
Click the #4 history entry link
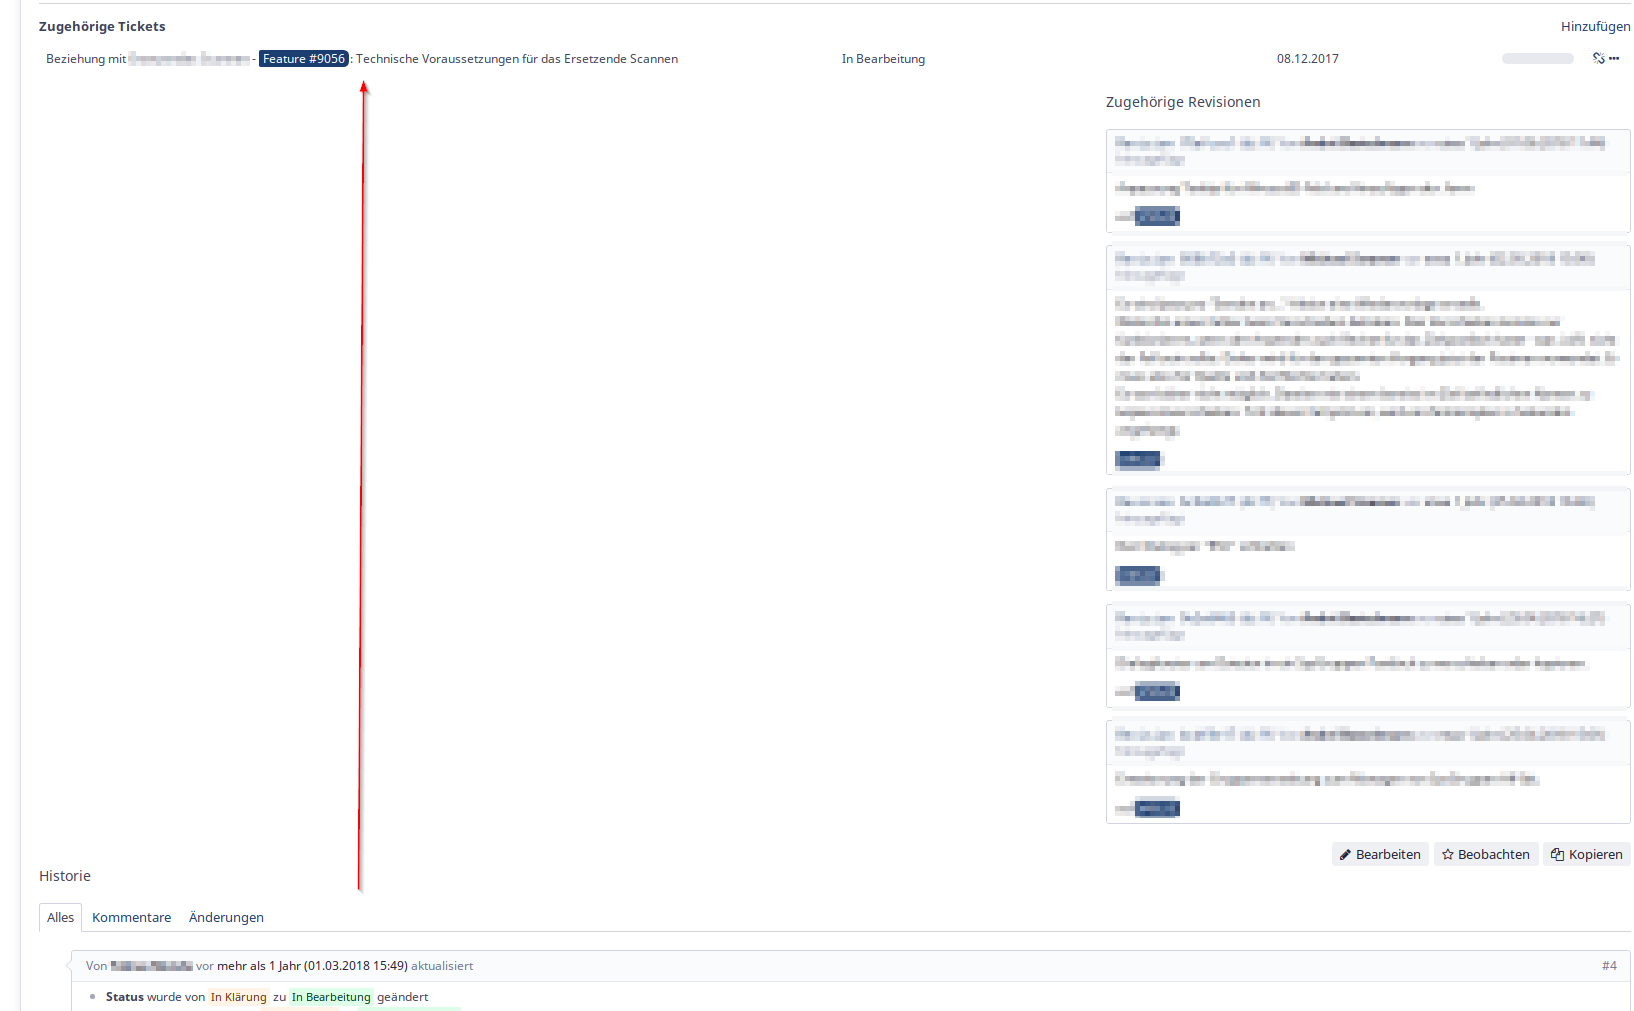tap(1609, 965)
